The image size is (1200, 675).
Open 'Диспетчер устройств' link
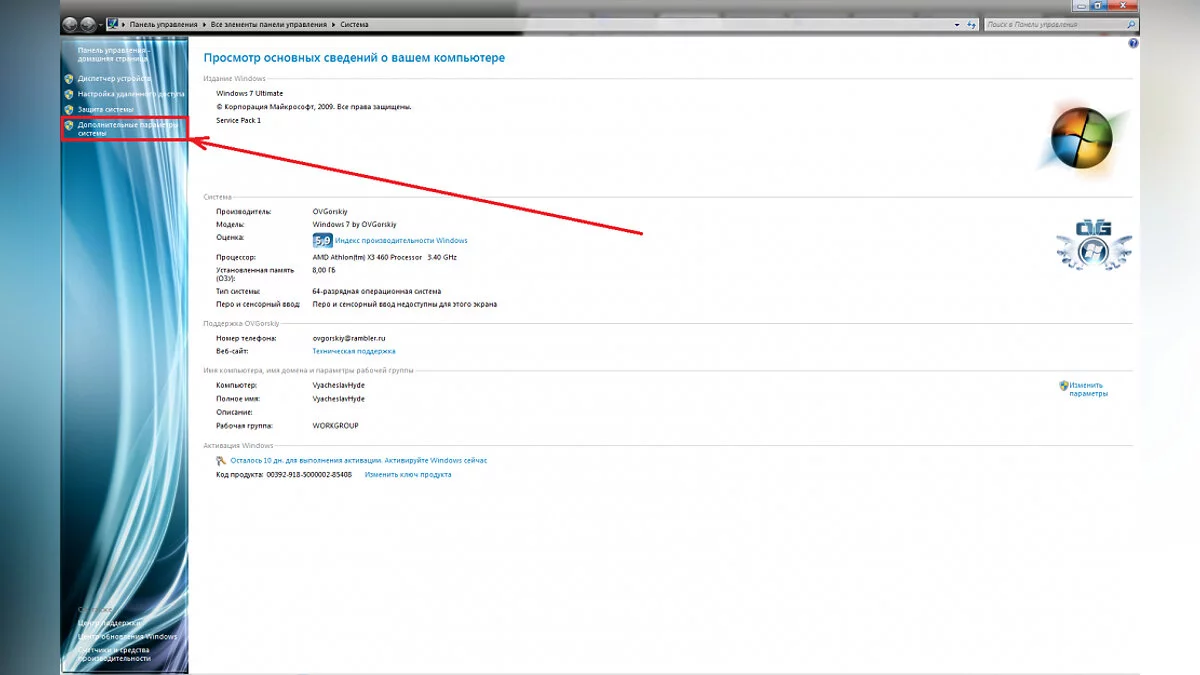[x=114, y=78]
